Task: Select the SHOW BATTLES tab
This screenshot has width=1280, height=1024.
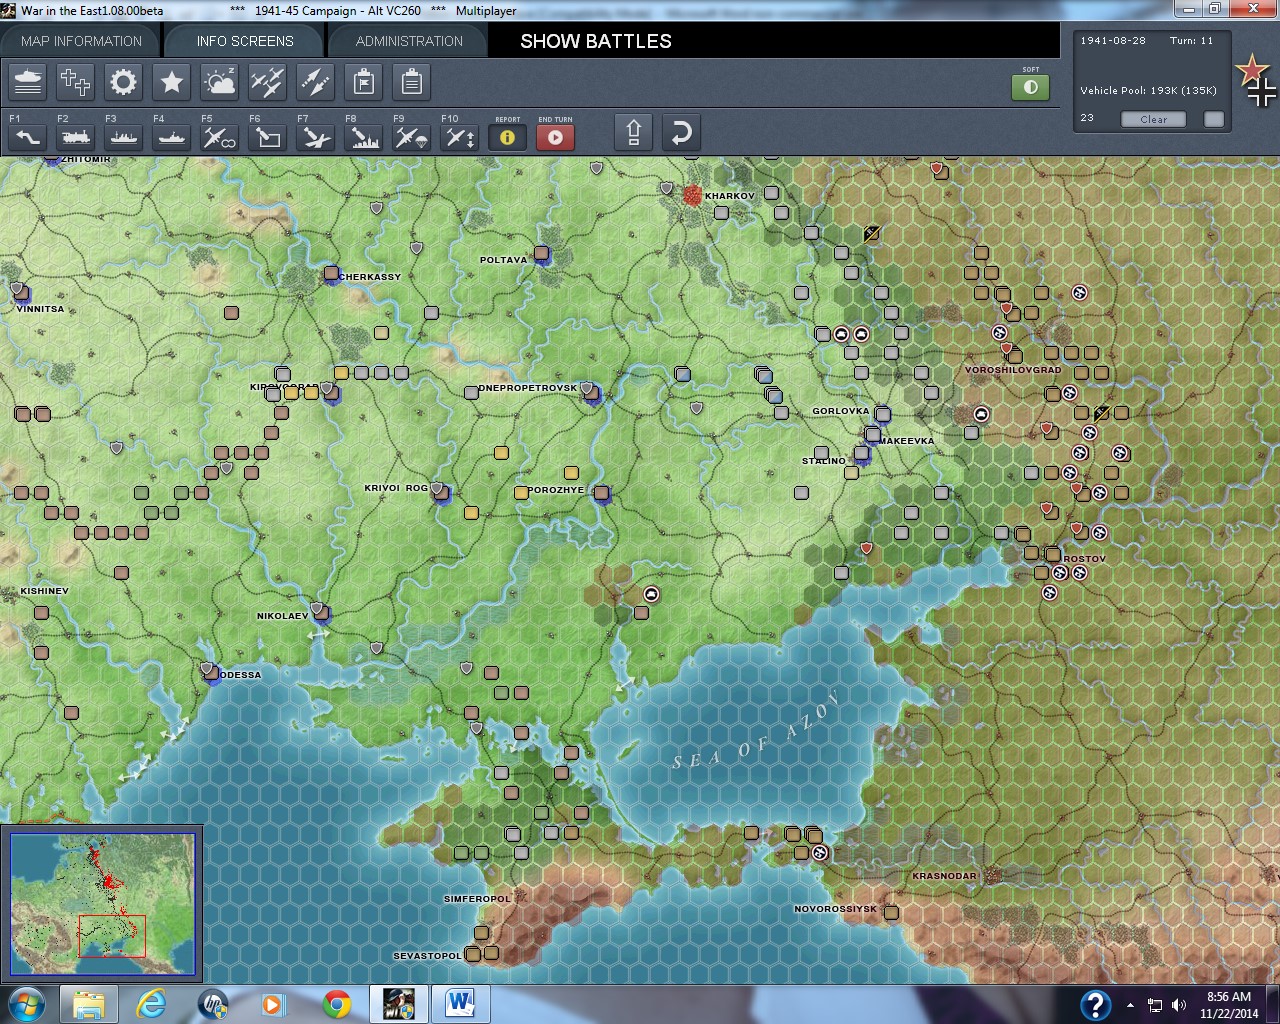Action: point(596,41)
